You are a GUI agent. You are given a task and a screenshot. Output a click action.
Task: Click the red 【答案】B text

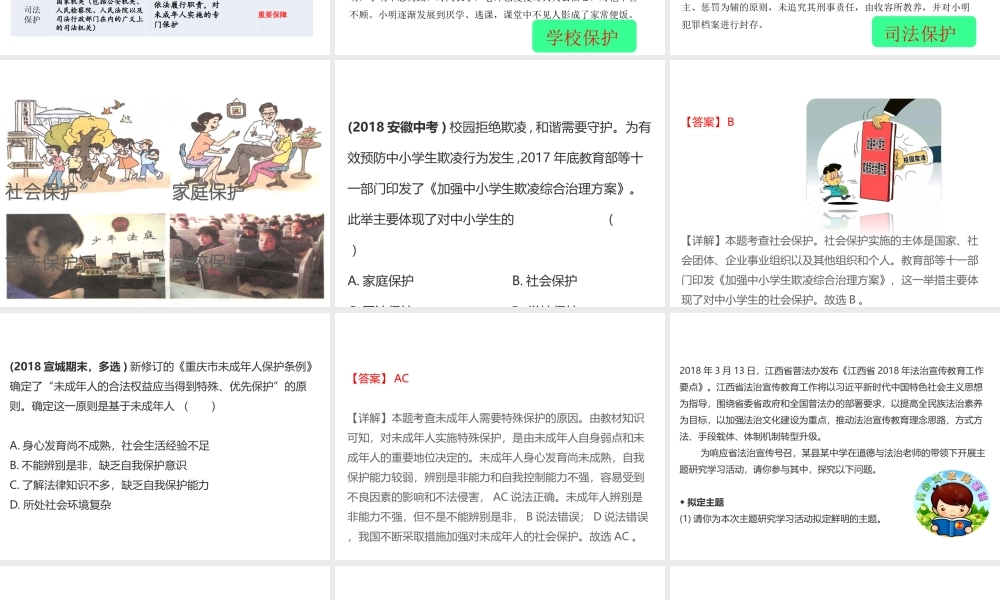709,122
